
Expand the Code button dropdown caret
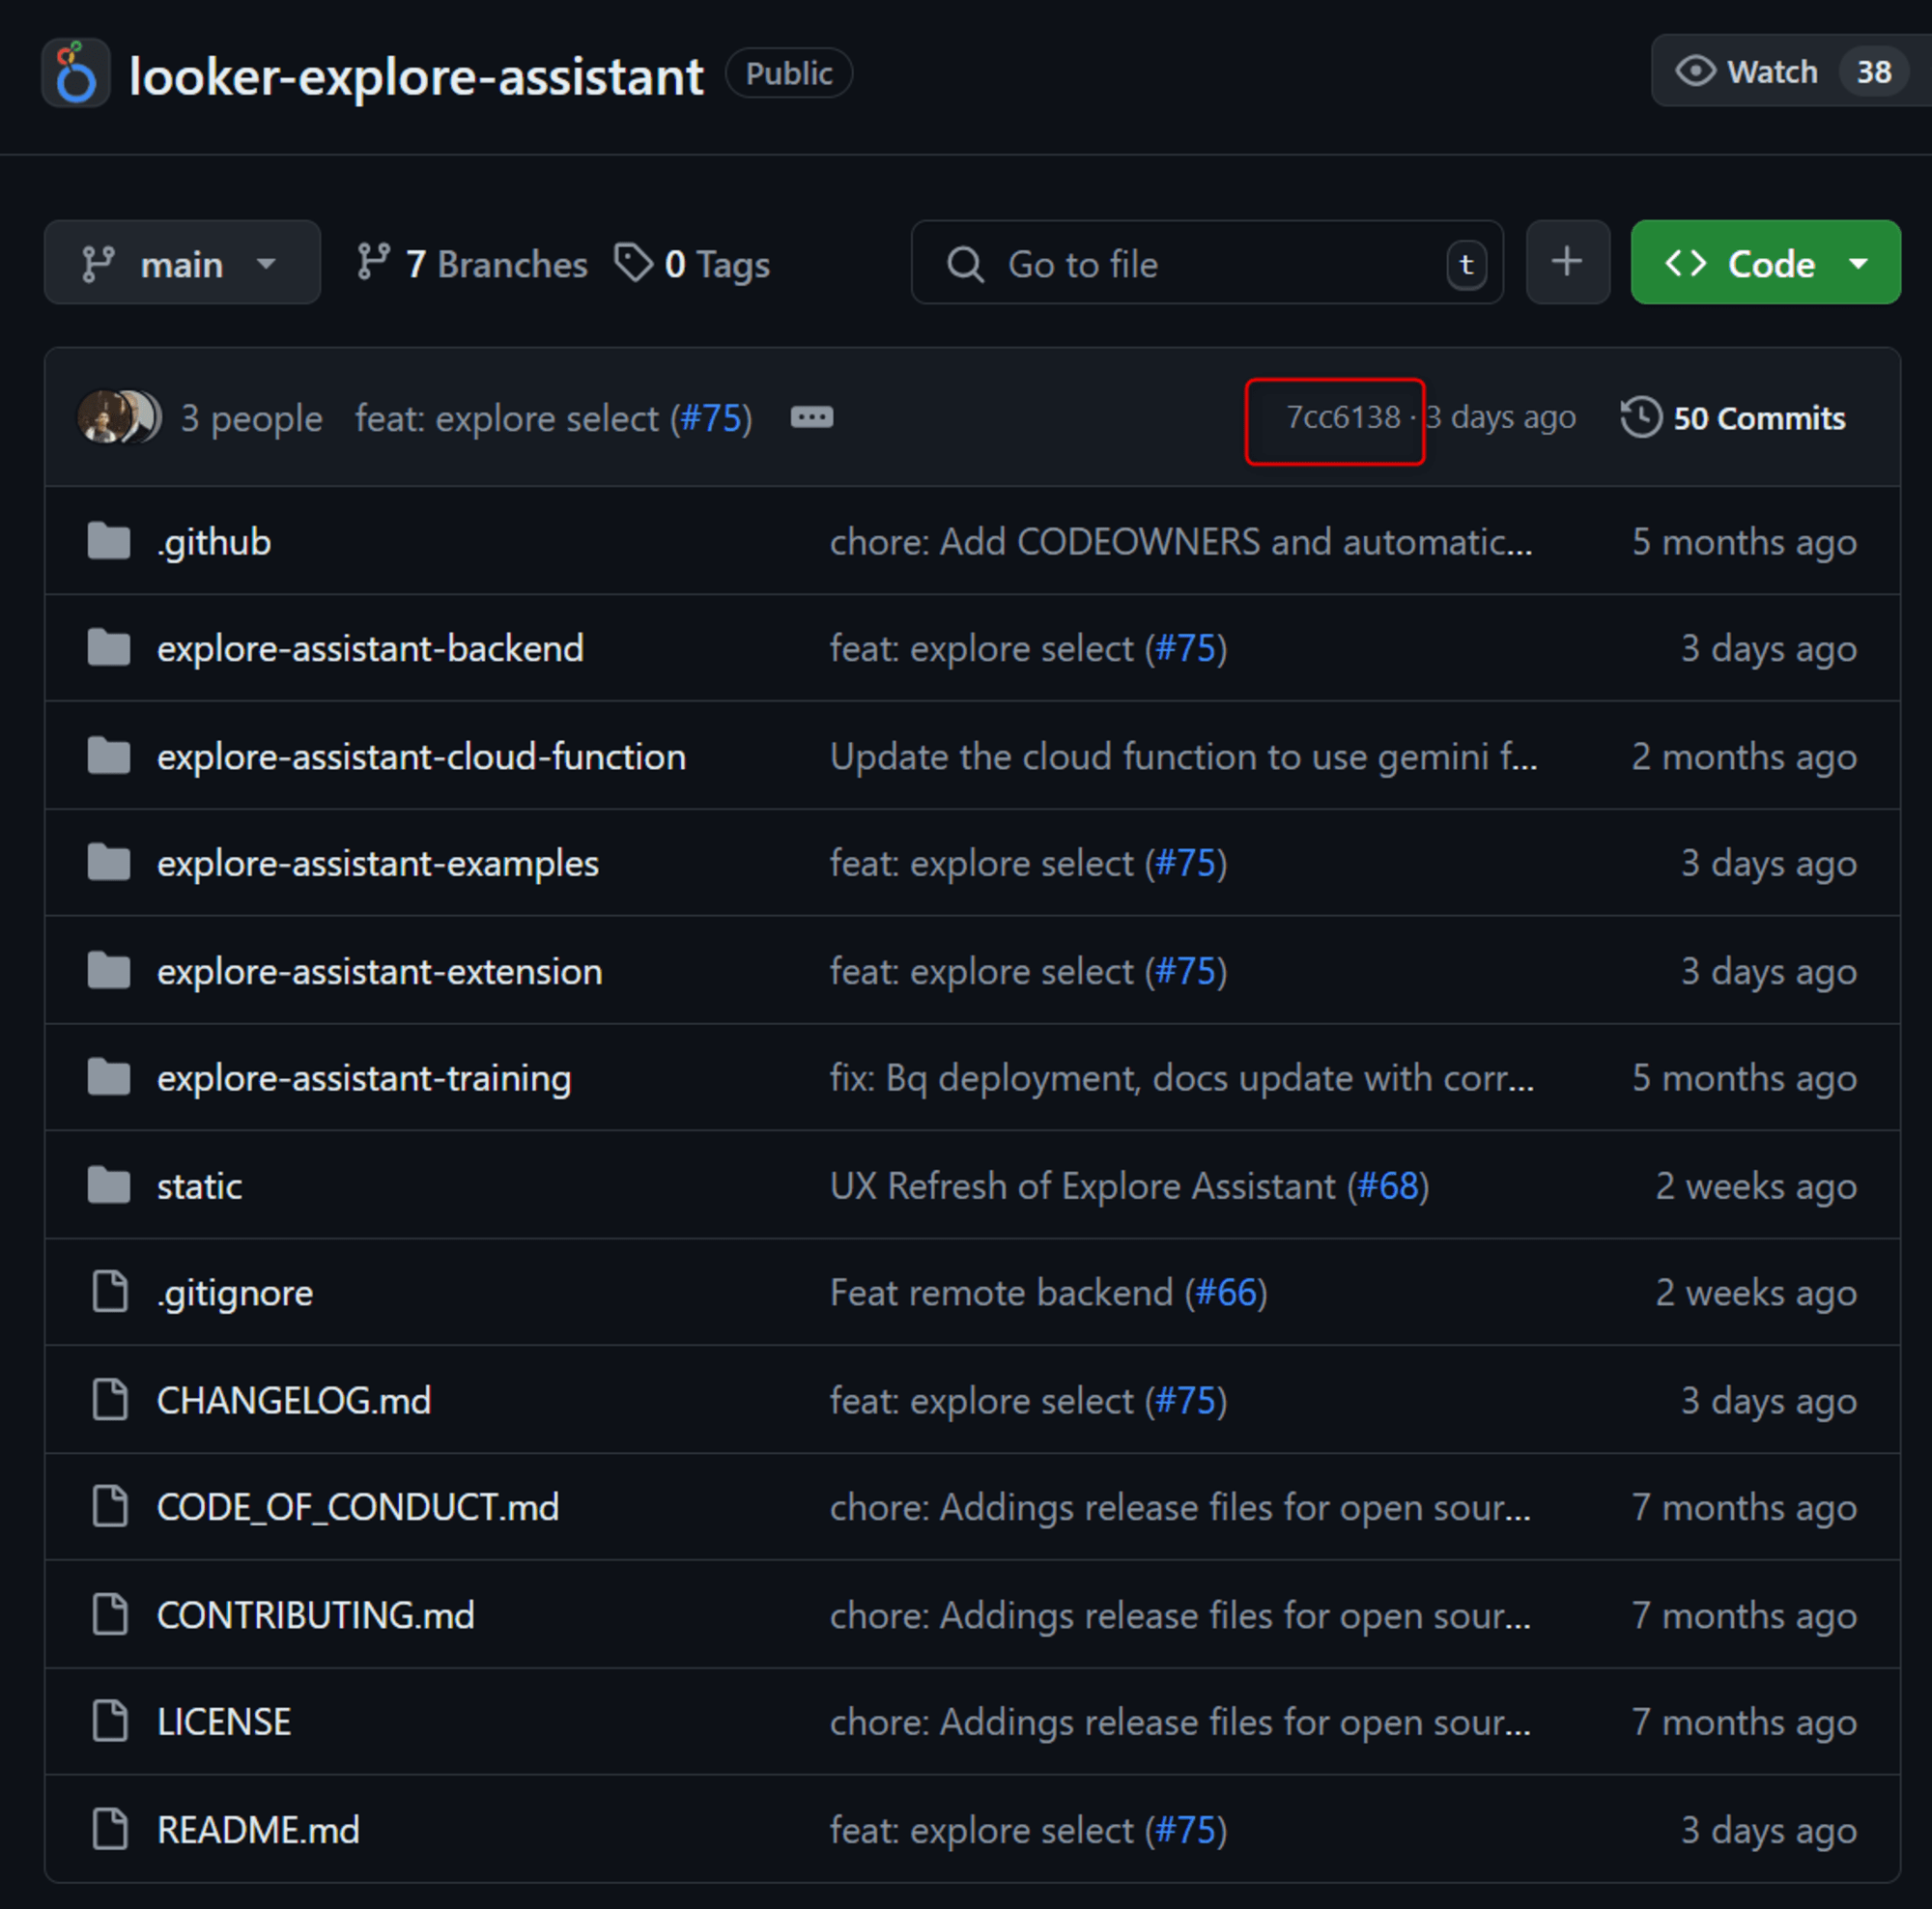1858,264
